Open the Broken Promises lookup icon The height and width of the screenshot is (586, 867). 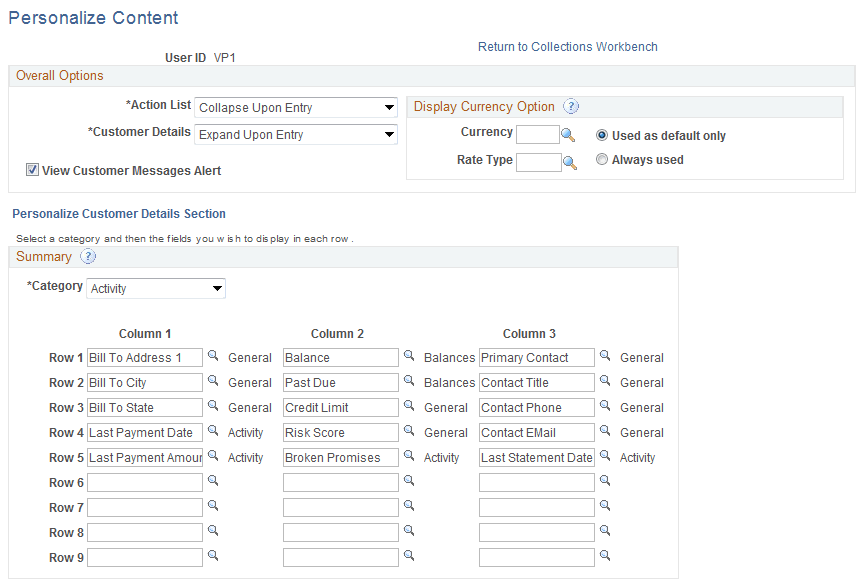coord(407,457)
